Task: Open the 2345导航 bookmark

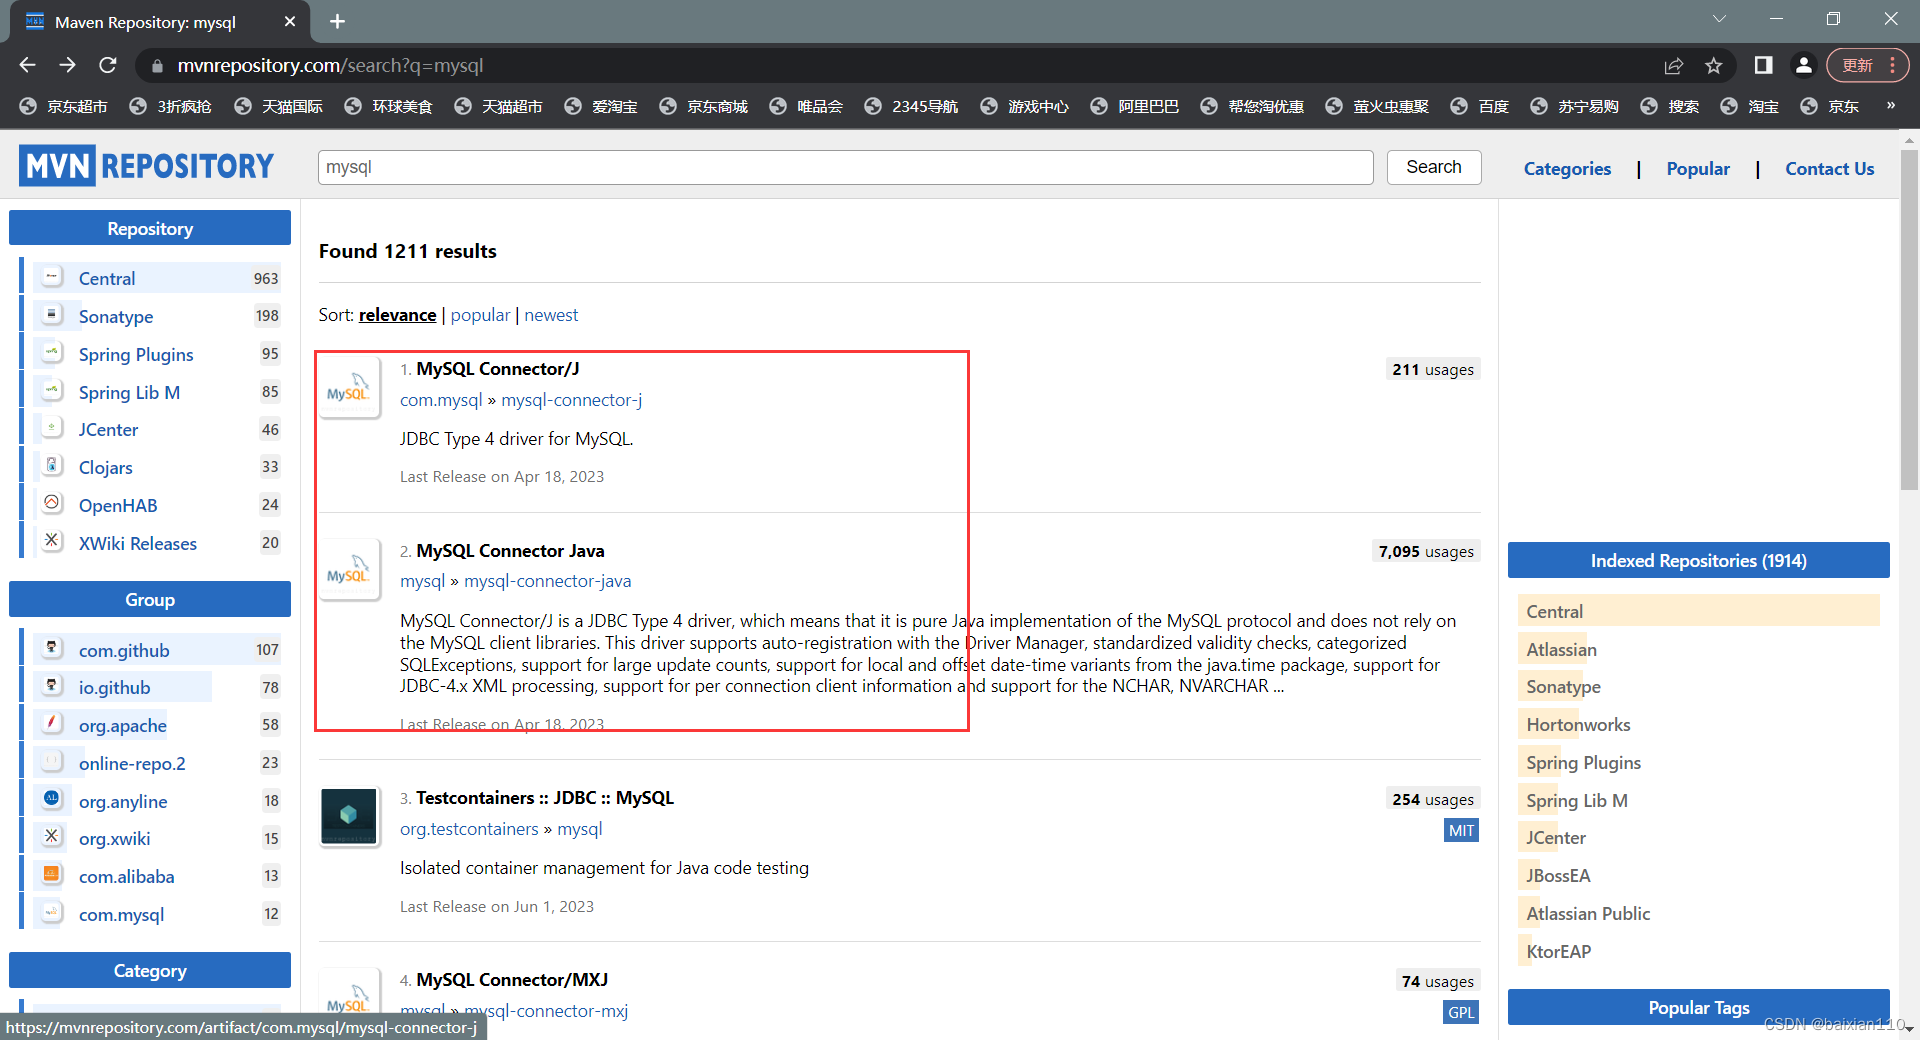Action: (911, 106)
